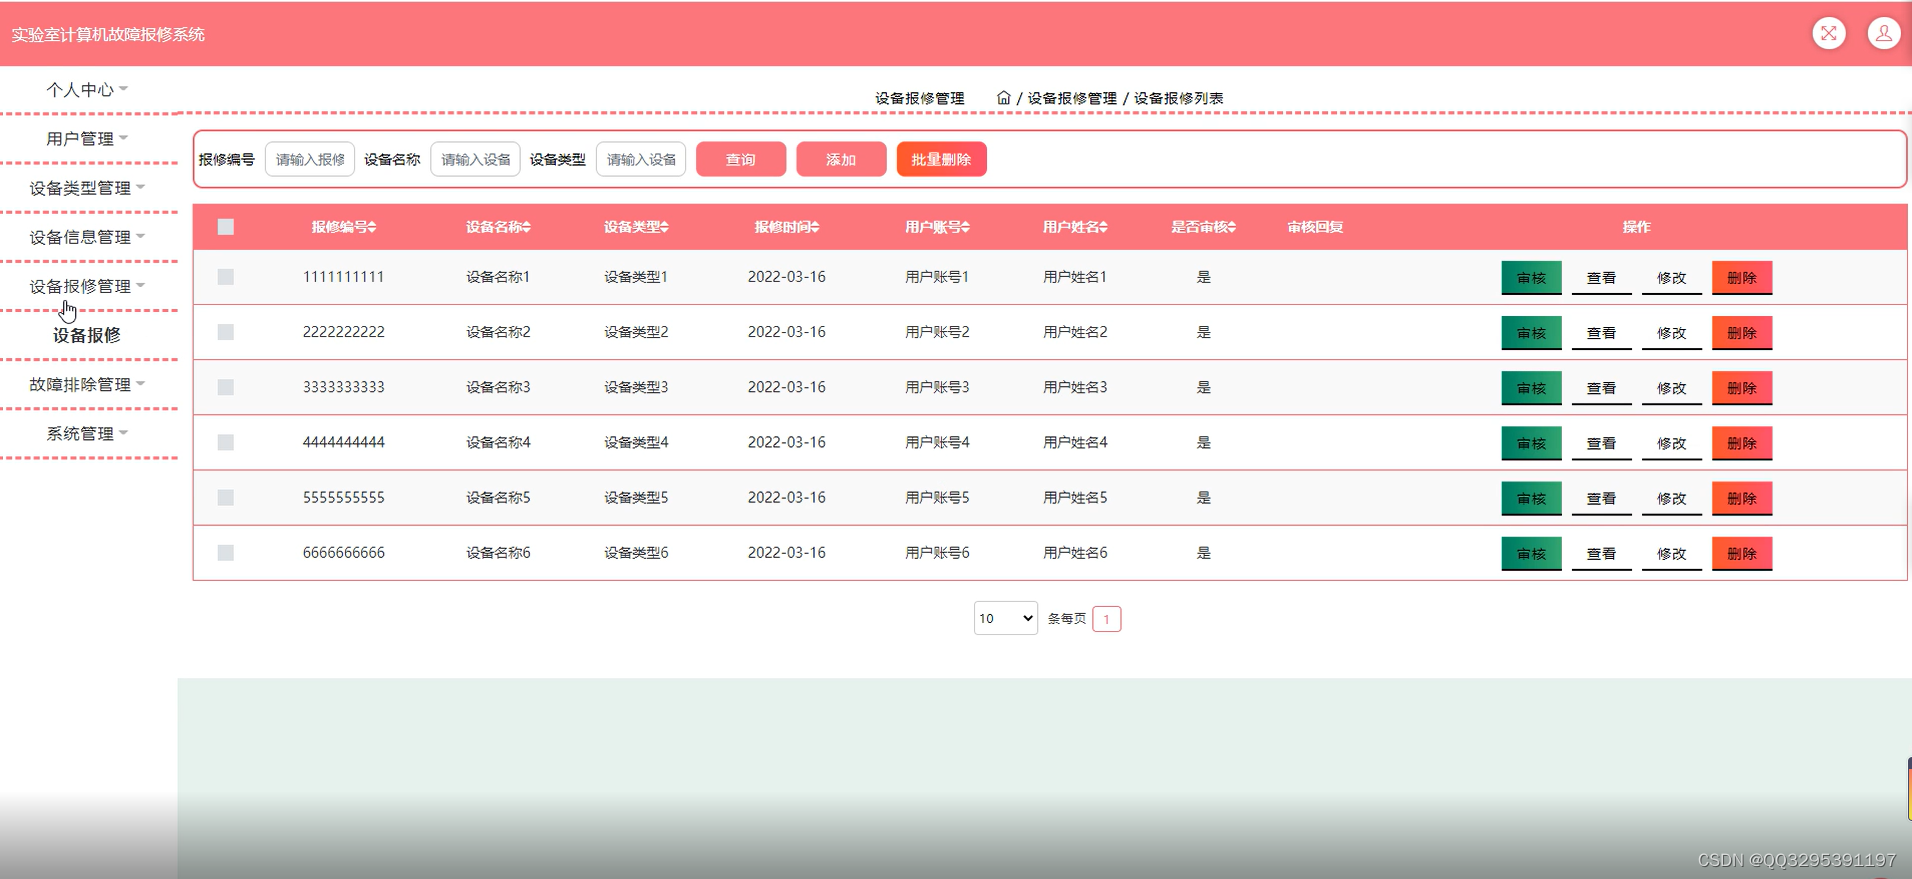Click 修改 for row 1111111111

1671,278
